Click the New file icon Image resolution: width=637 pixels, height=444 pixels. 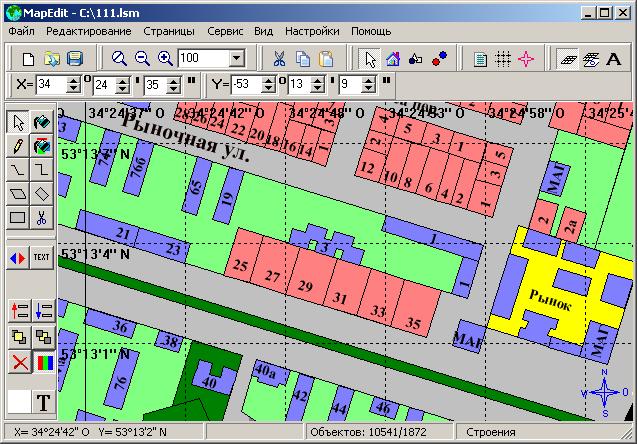point(29,59)
